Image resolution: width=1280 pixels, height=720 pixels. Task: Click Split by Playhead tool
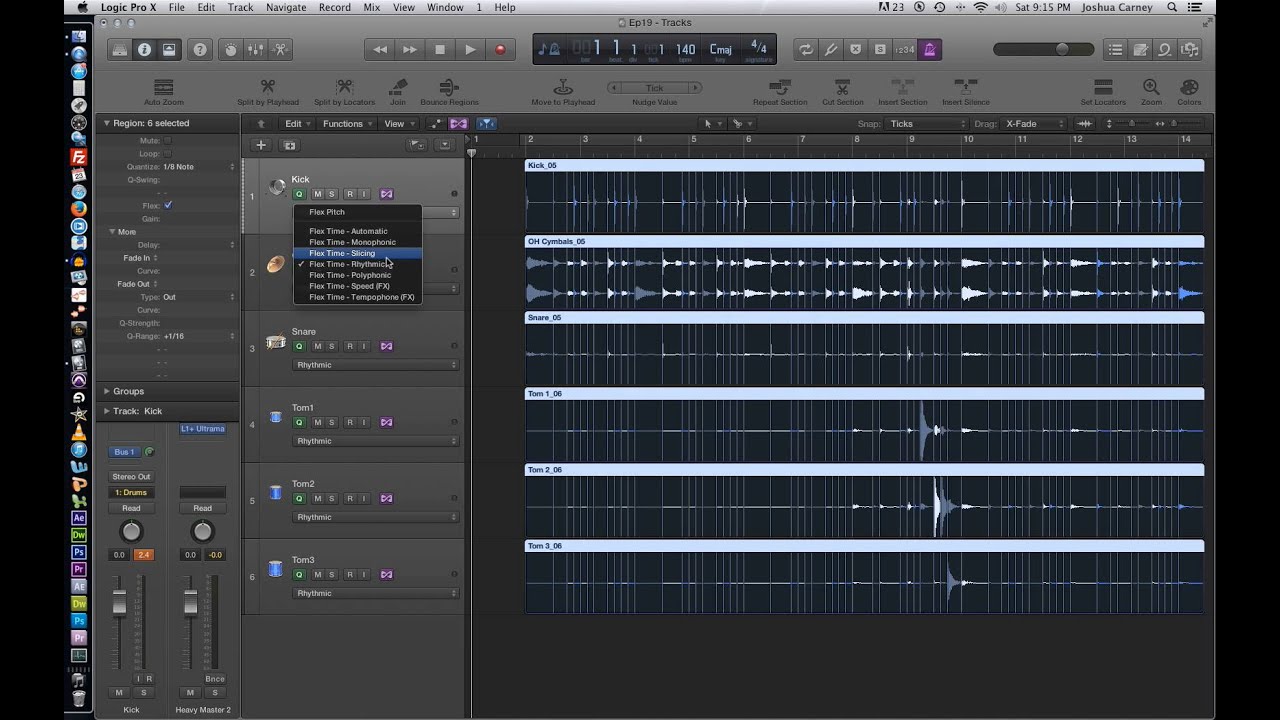[268, 92]
